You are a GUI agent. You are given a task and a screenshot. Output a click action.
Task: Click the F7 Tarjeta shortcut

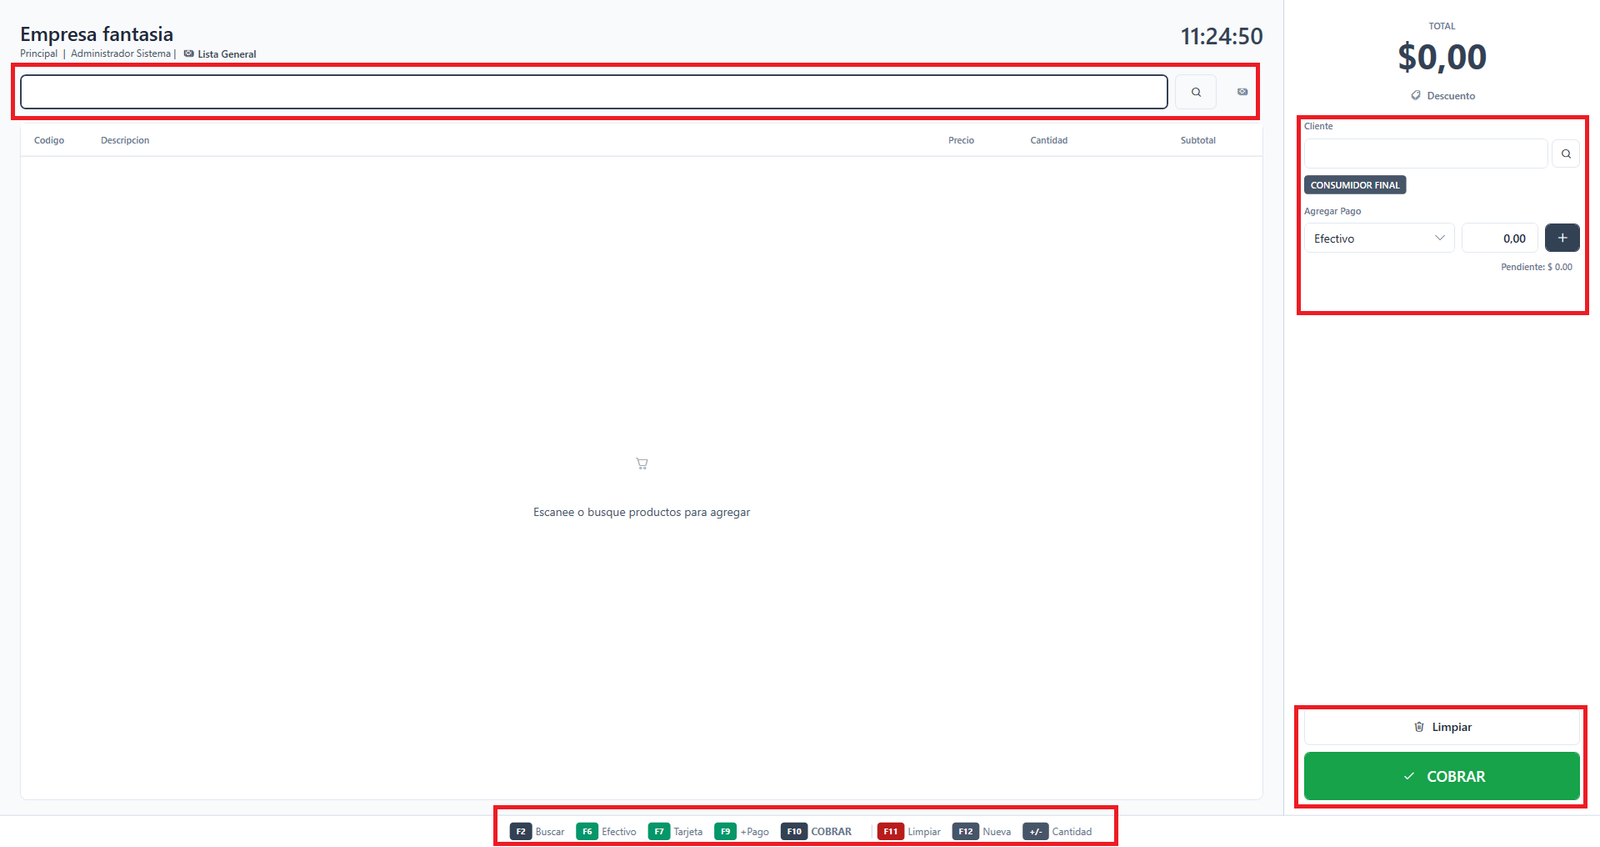point(676,832)
